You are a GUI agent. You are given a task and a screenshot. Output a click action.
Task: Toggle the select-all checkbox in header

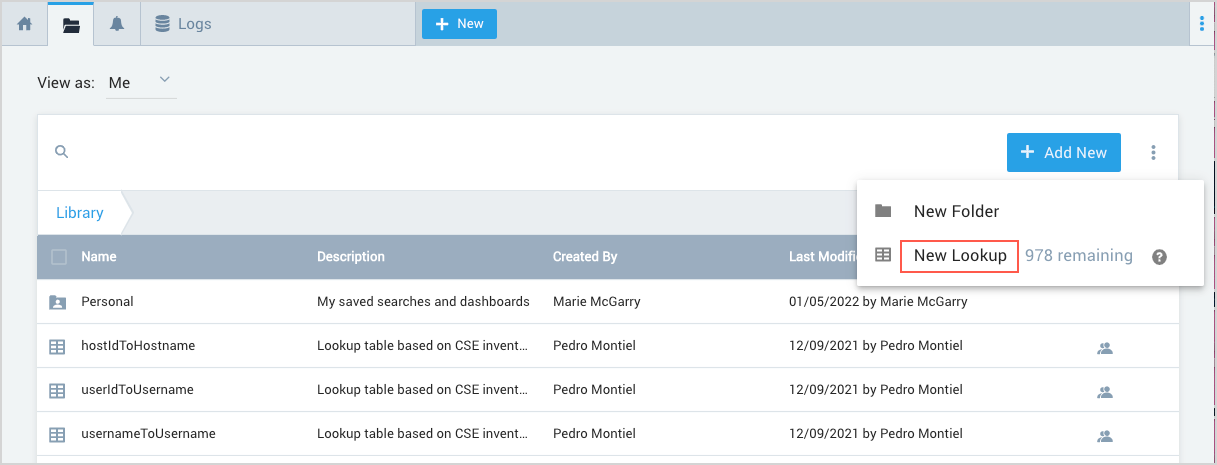(59, 257)
